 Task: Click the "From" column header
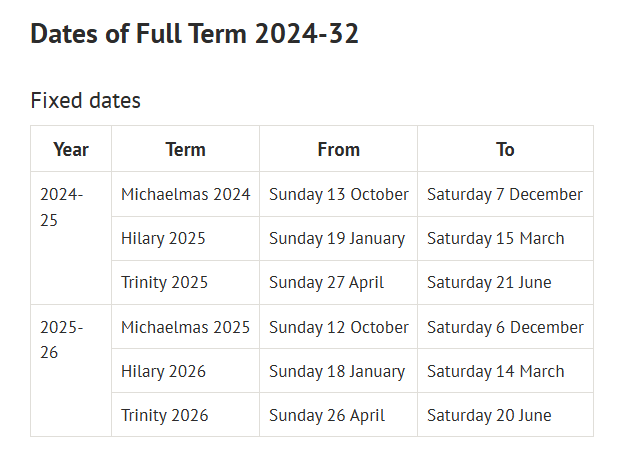click(338, 149)
